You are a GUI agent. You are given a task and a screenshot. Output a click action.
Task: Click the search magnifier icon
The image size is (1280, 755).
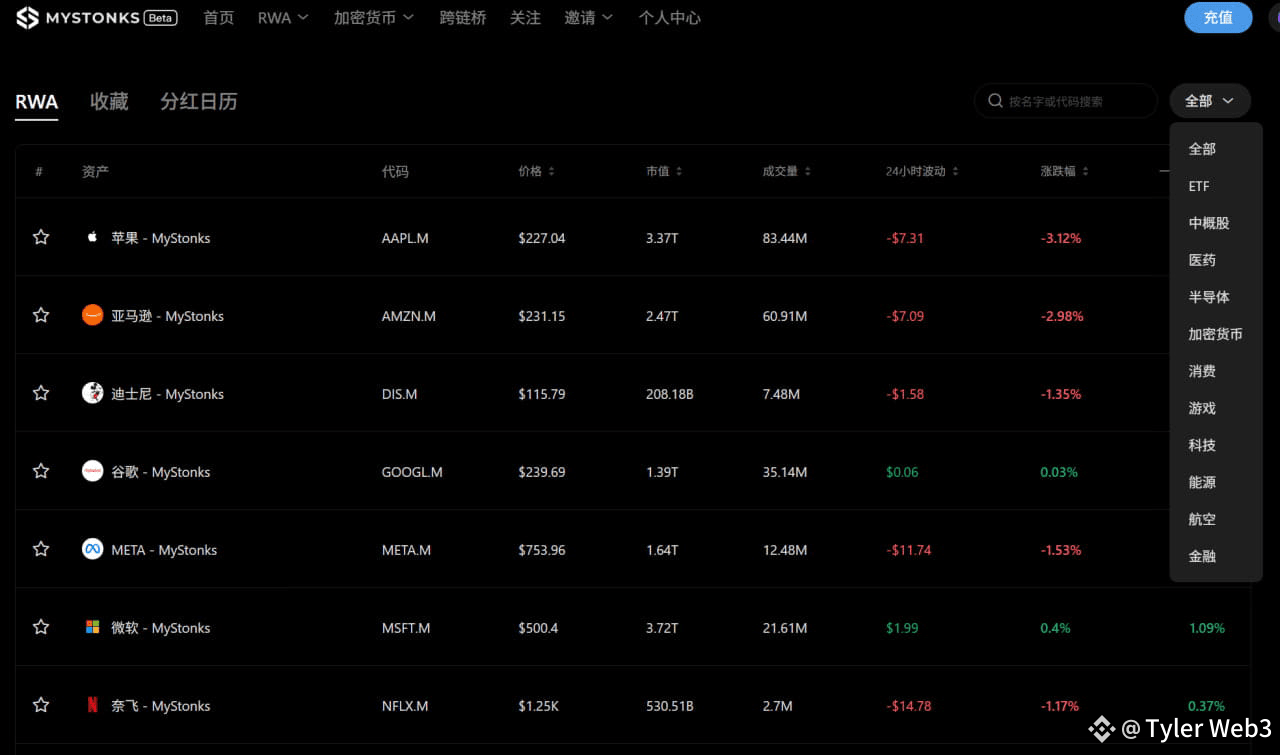[x=995, y=101]
